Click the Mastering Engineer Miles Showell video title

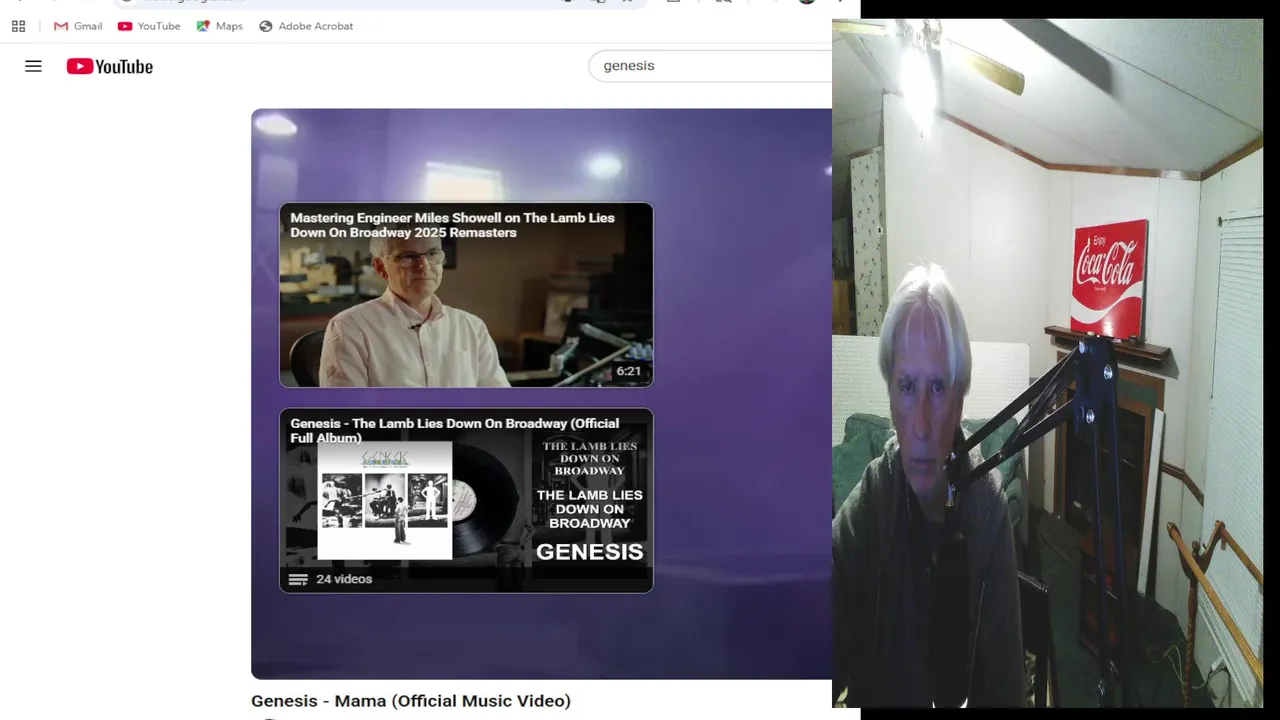tap(452, 225)
